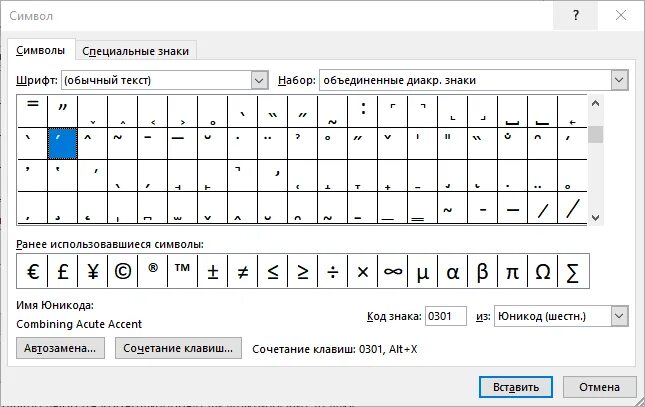Expand the Набор subset dropdown
The height and width of the screenshot is (407, 645).
pyautogui.click(x=619, y=80)
